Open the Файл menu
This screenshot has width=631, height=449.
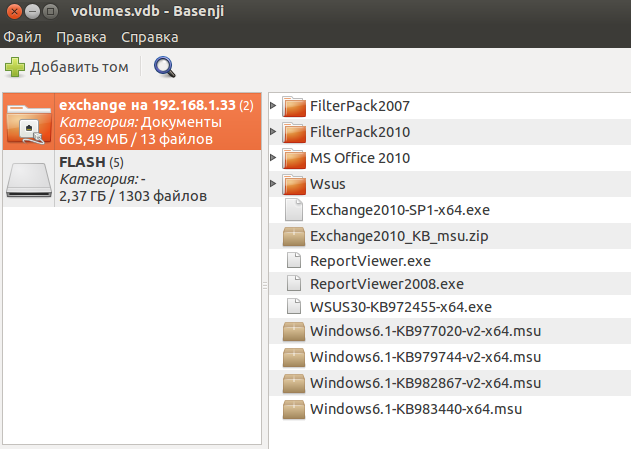coord(23,37)
